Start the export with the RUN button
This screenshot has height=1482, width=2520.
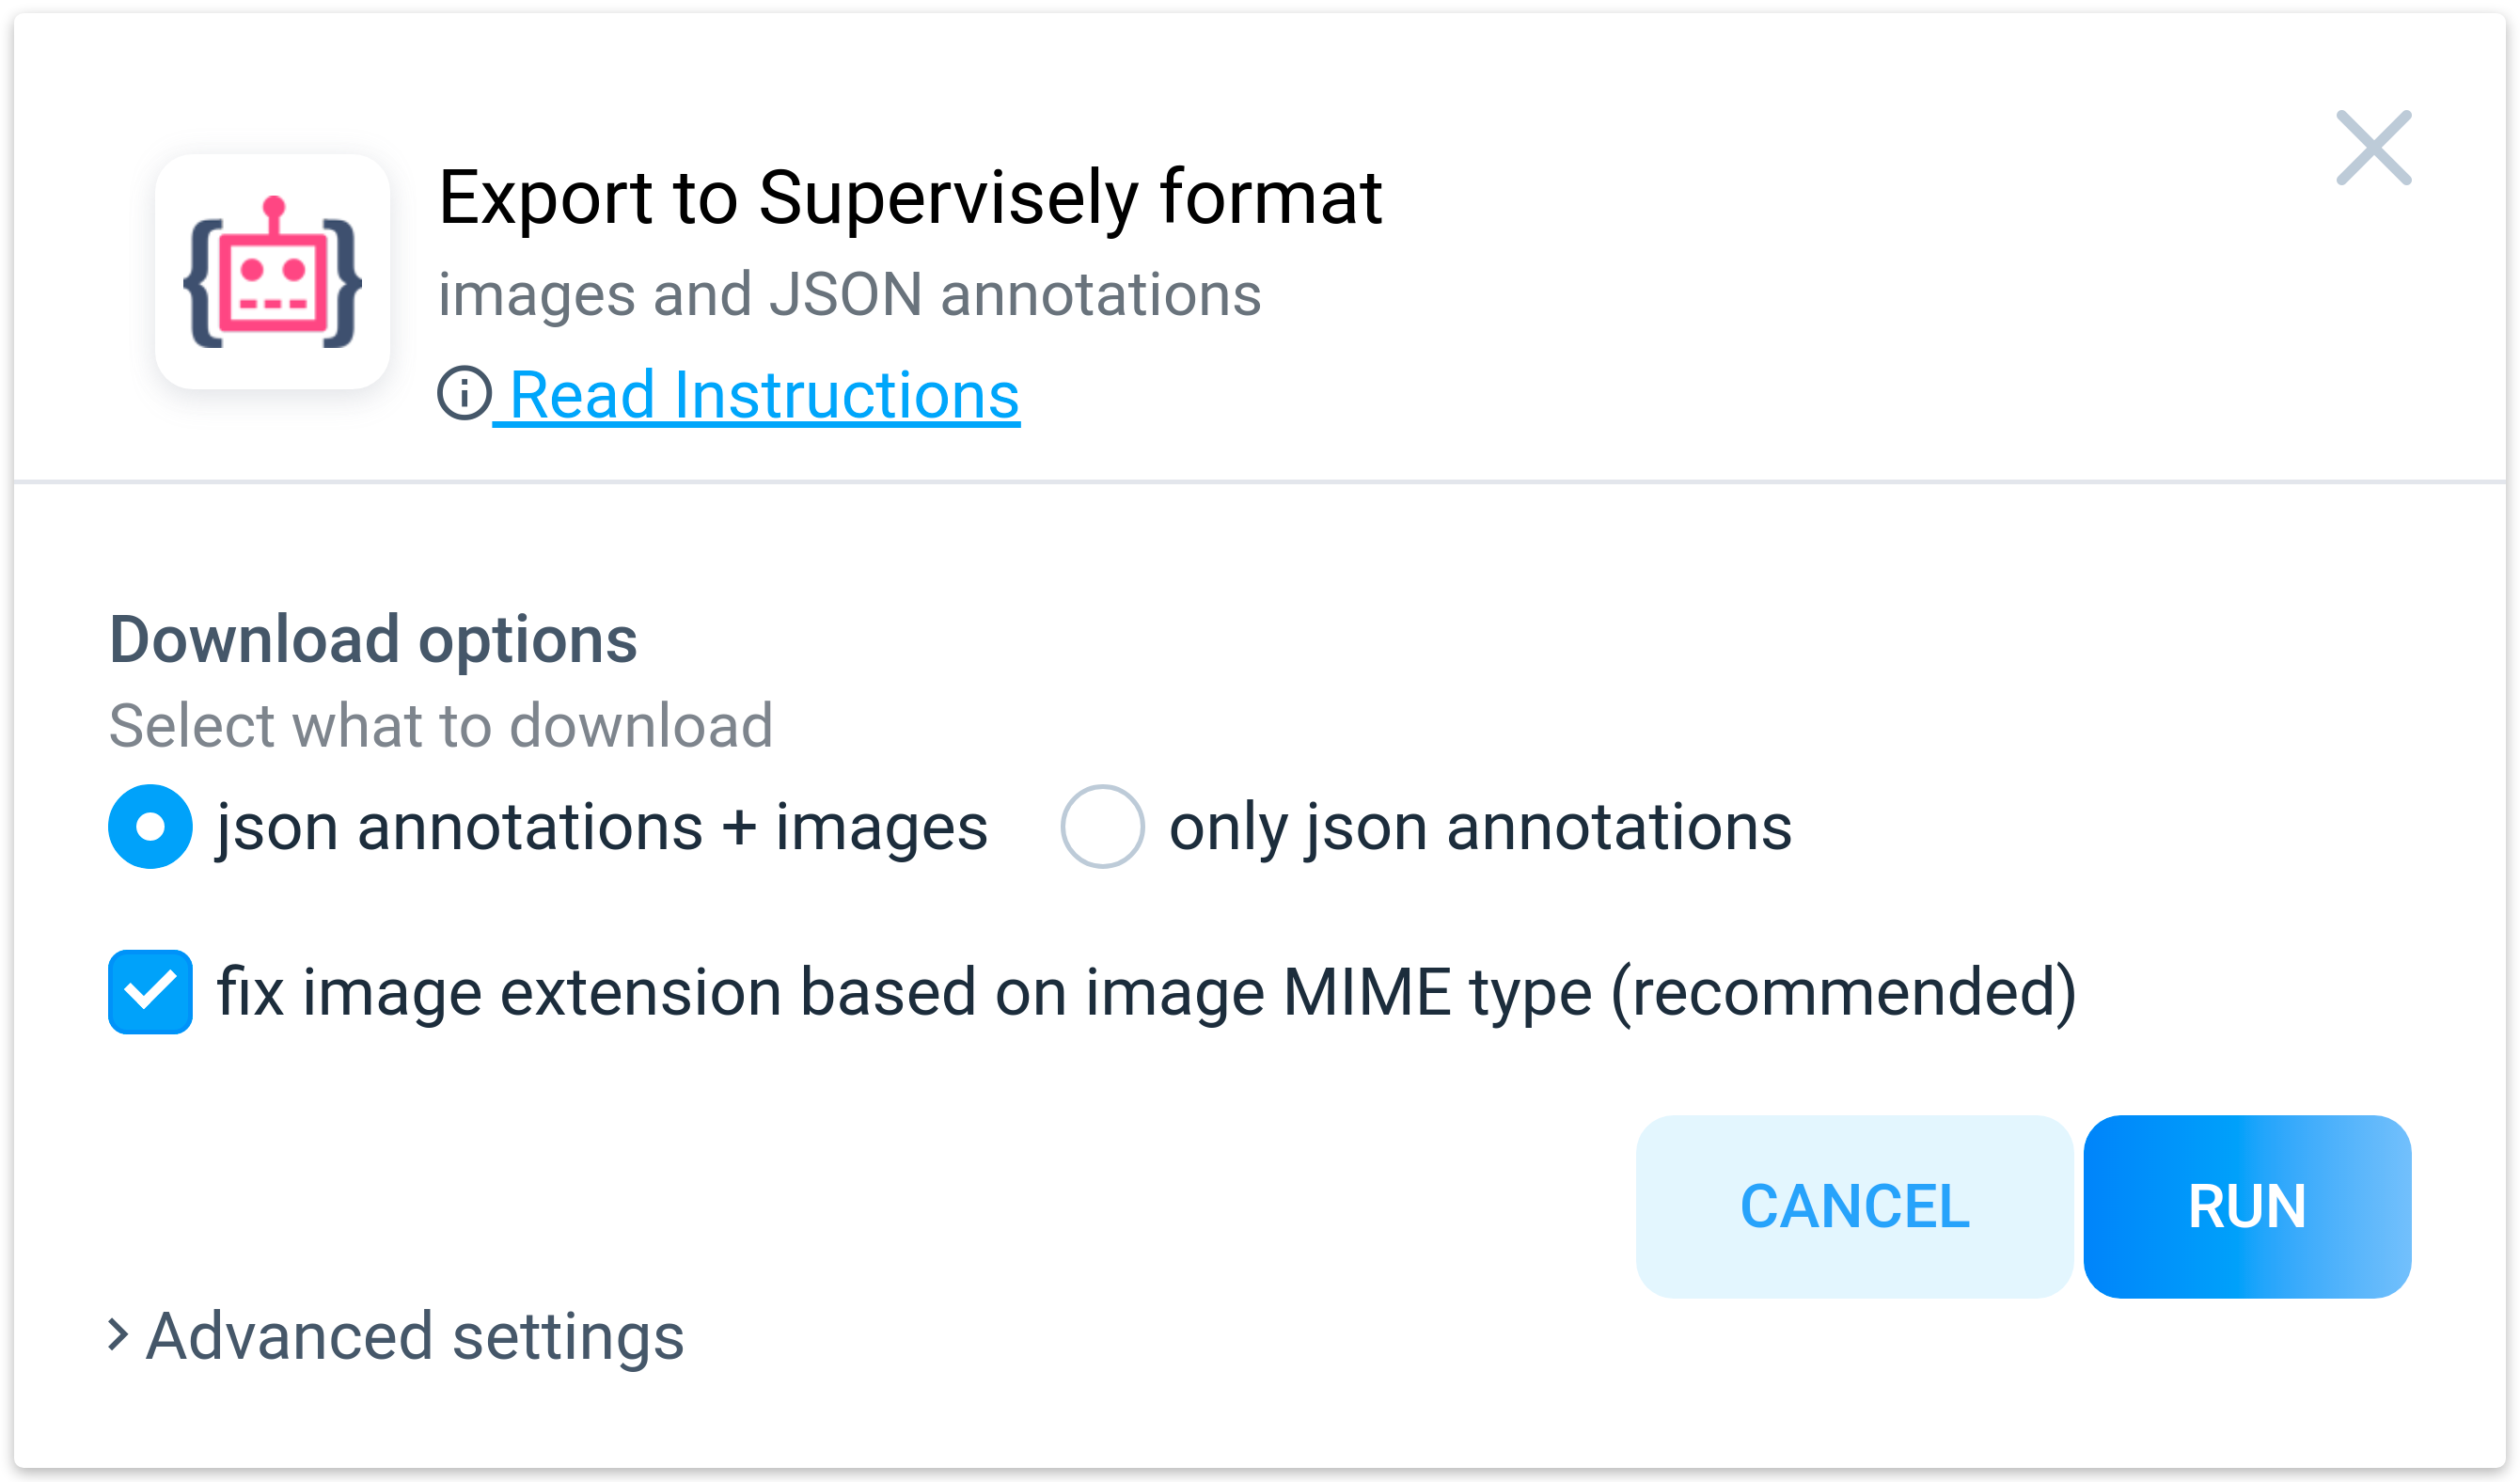tap(2247, 1207)
